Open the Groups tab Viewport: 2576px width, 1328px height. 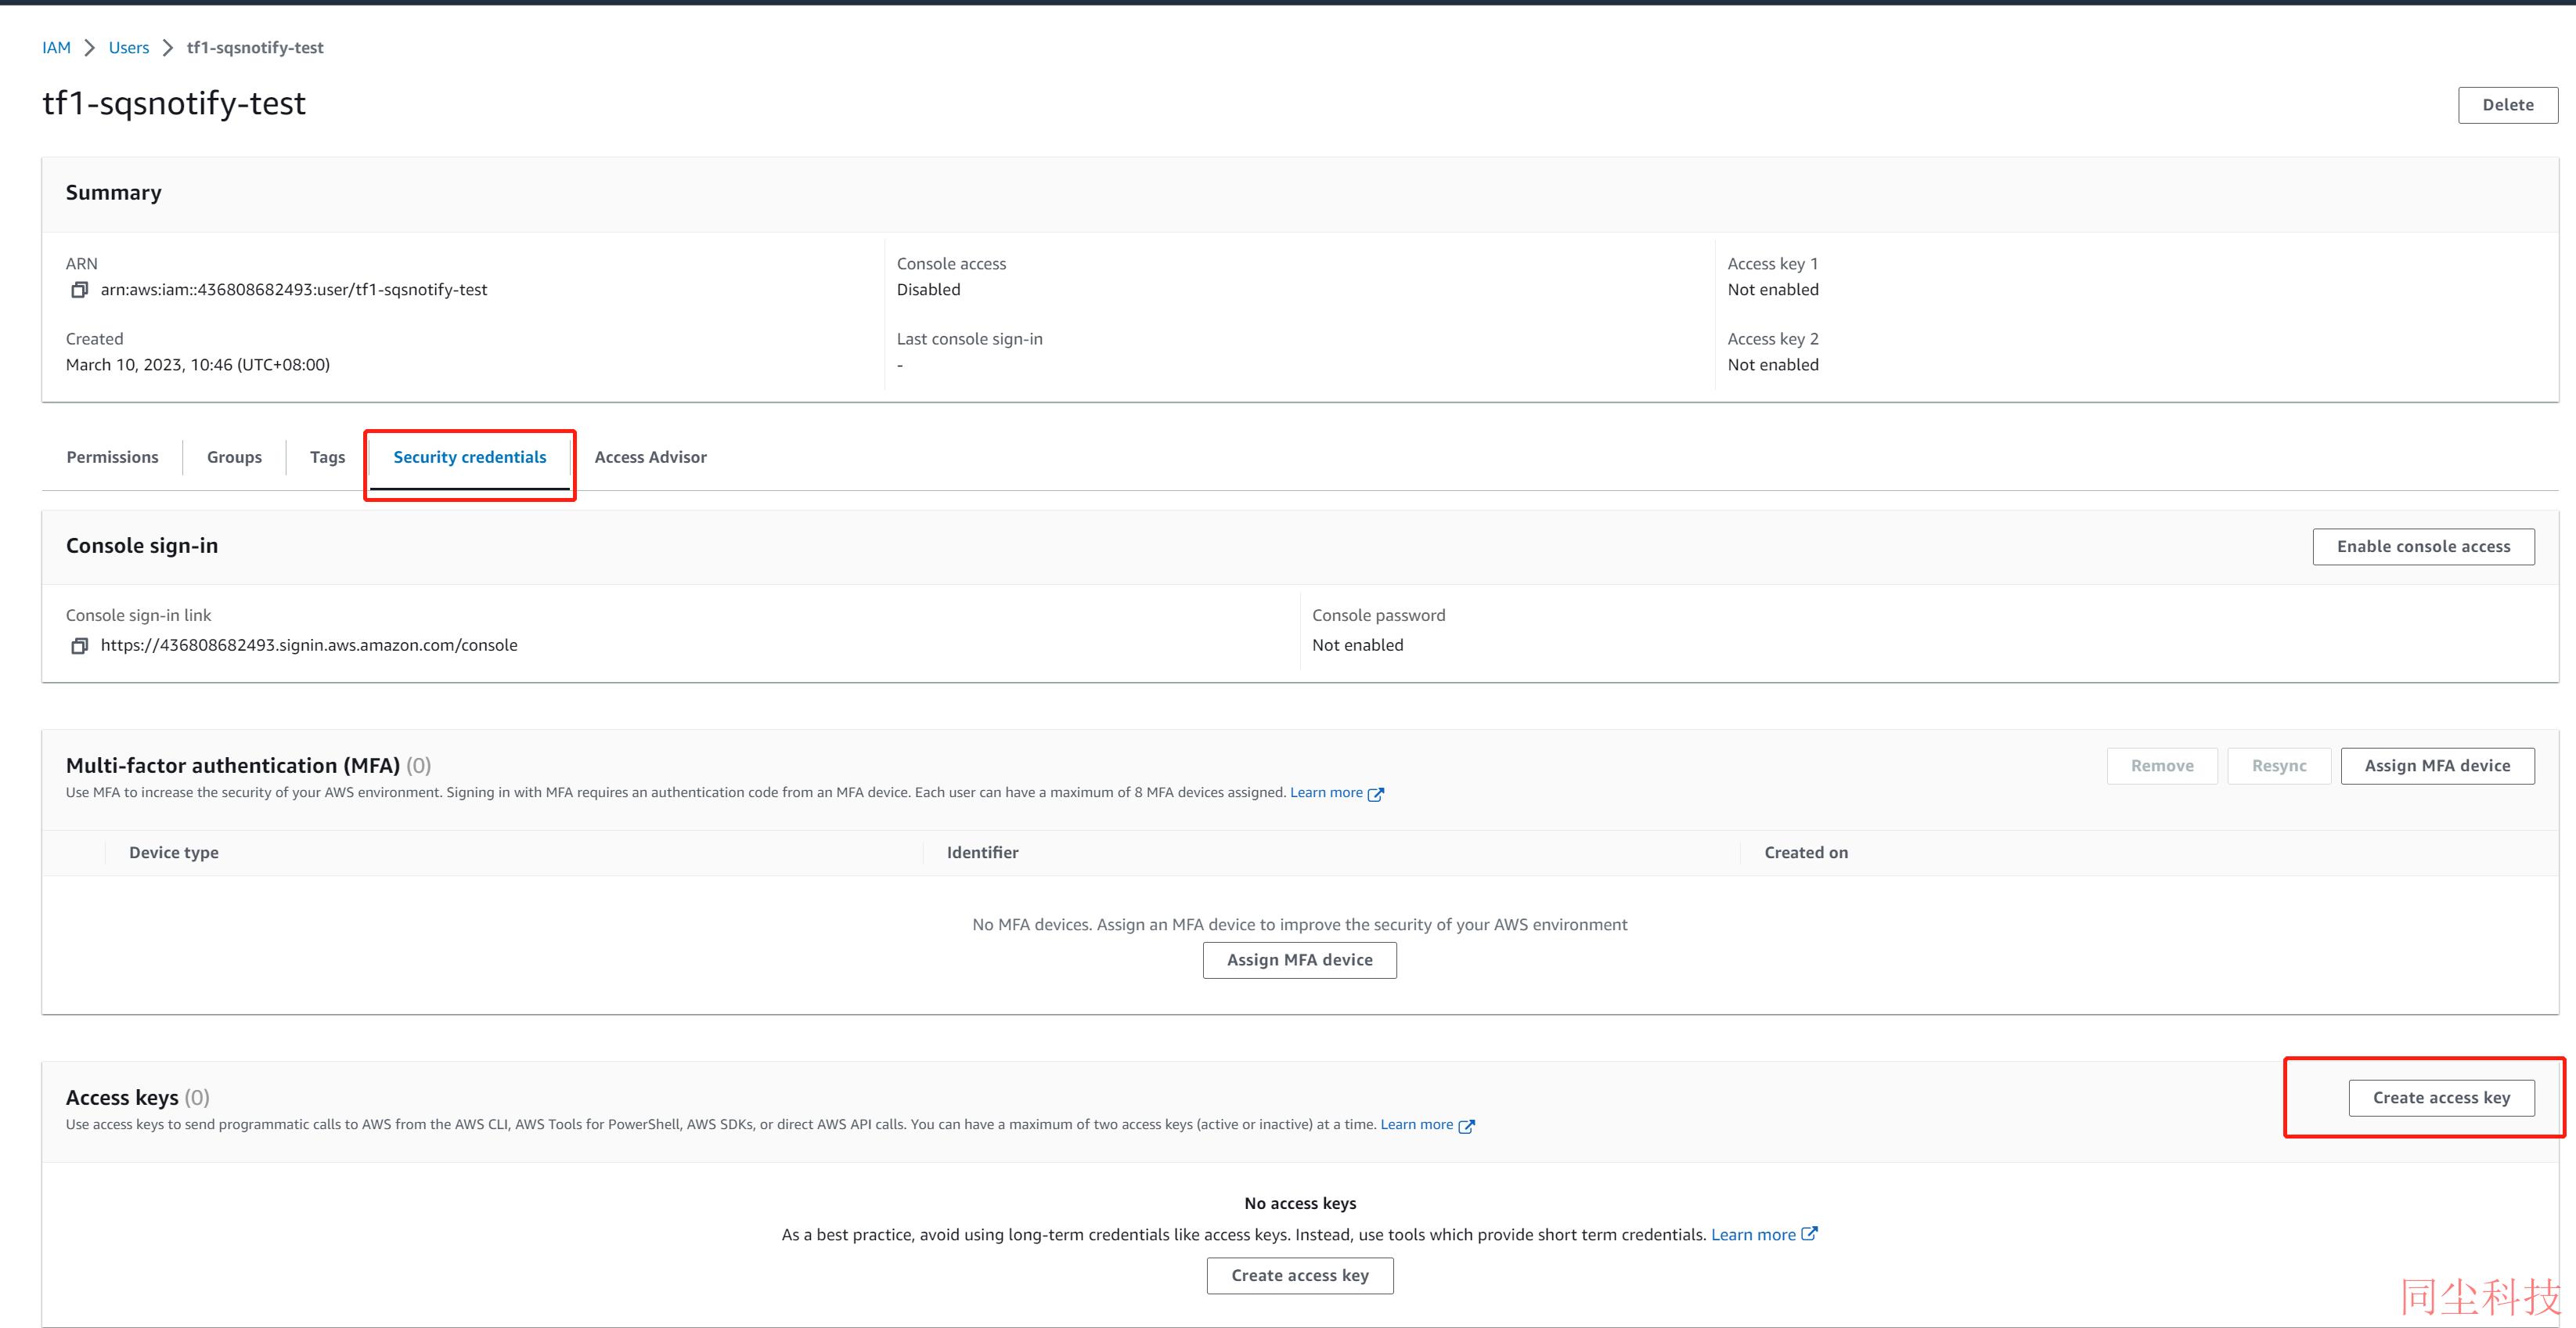pyautogui.click(x=234, y=457)
